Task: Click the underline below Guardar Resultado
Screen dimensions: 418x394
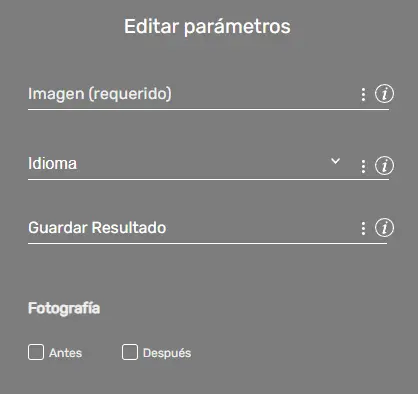Action: click(207, 243)
